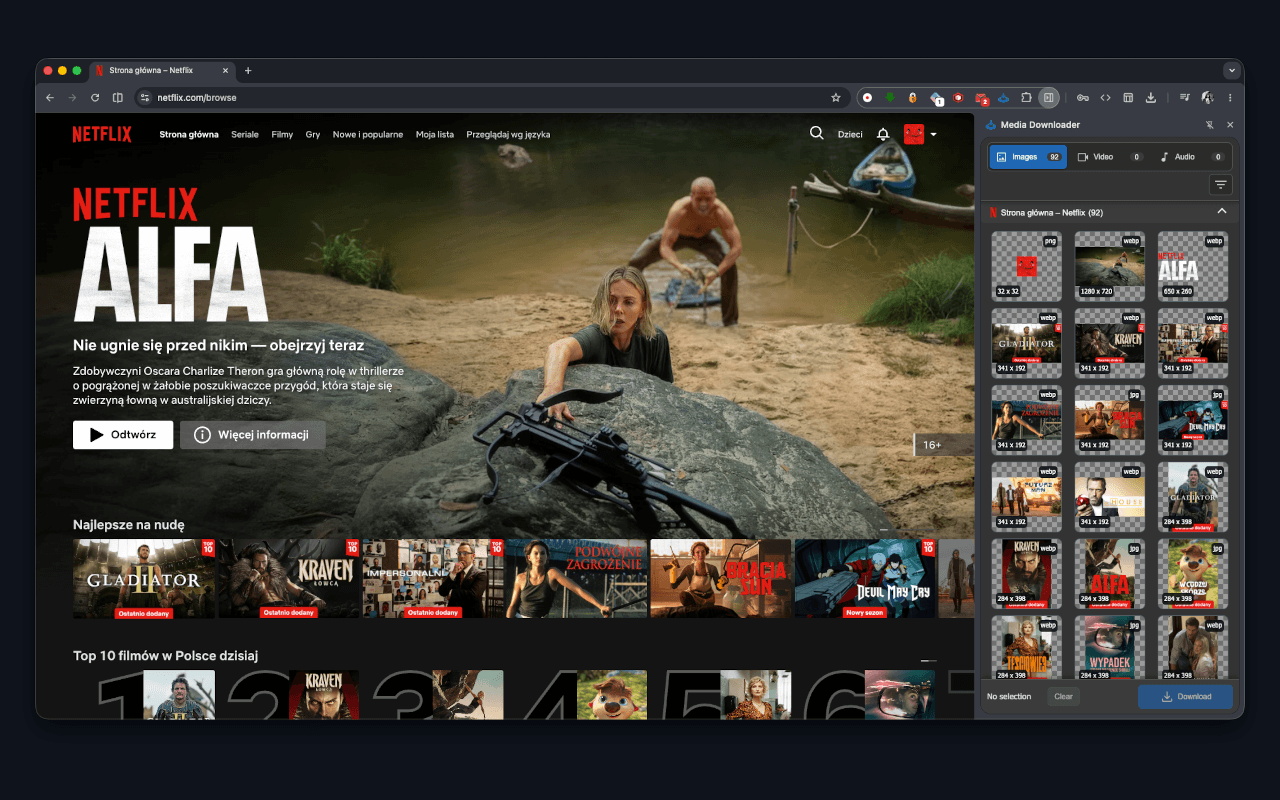Open a new browser tab
The width and height of the screenshot is (1280, 800).
248,71
